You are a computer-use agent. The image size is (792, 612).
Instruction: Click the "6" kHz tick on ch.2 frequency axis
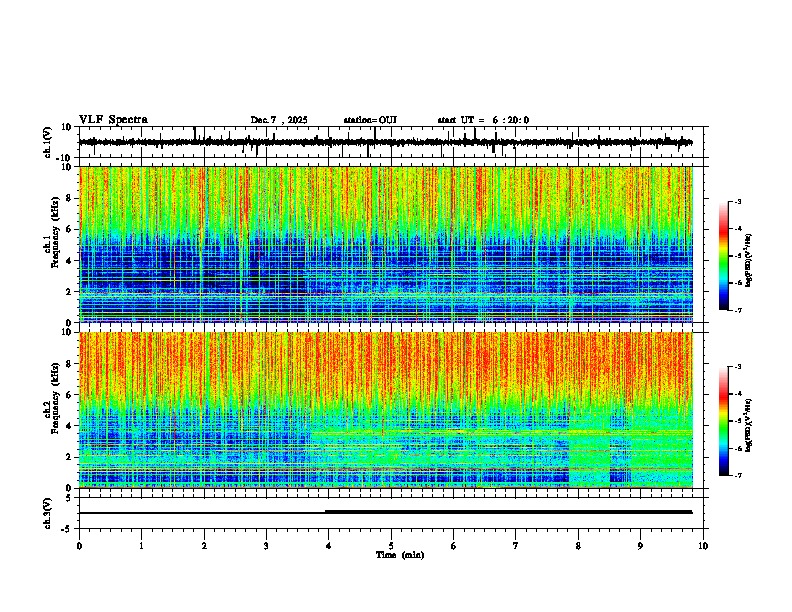click(x=69, y=395)
